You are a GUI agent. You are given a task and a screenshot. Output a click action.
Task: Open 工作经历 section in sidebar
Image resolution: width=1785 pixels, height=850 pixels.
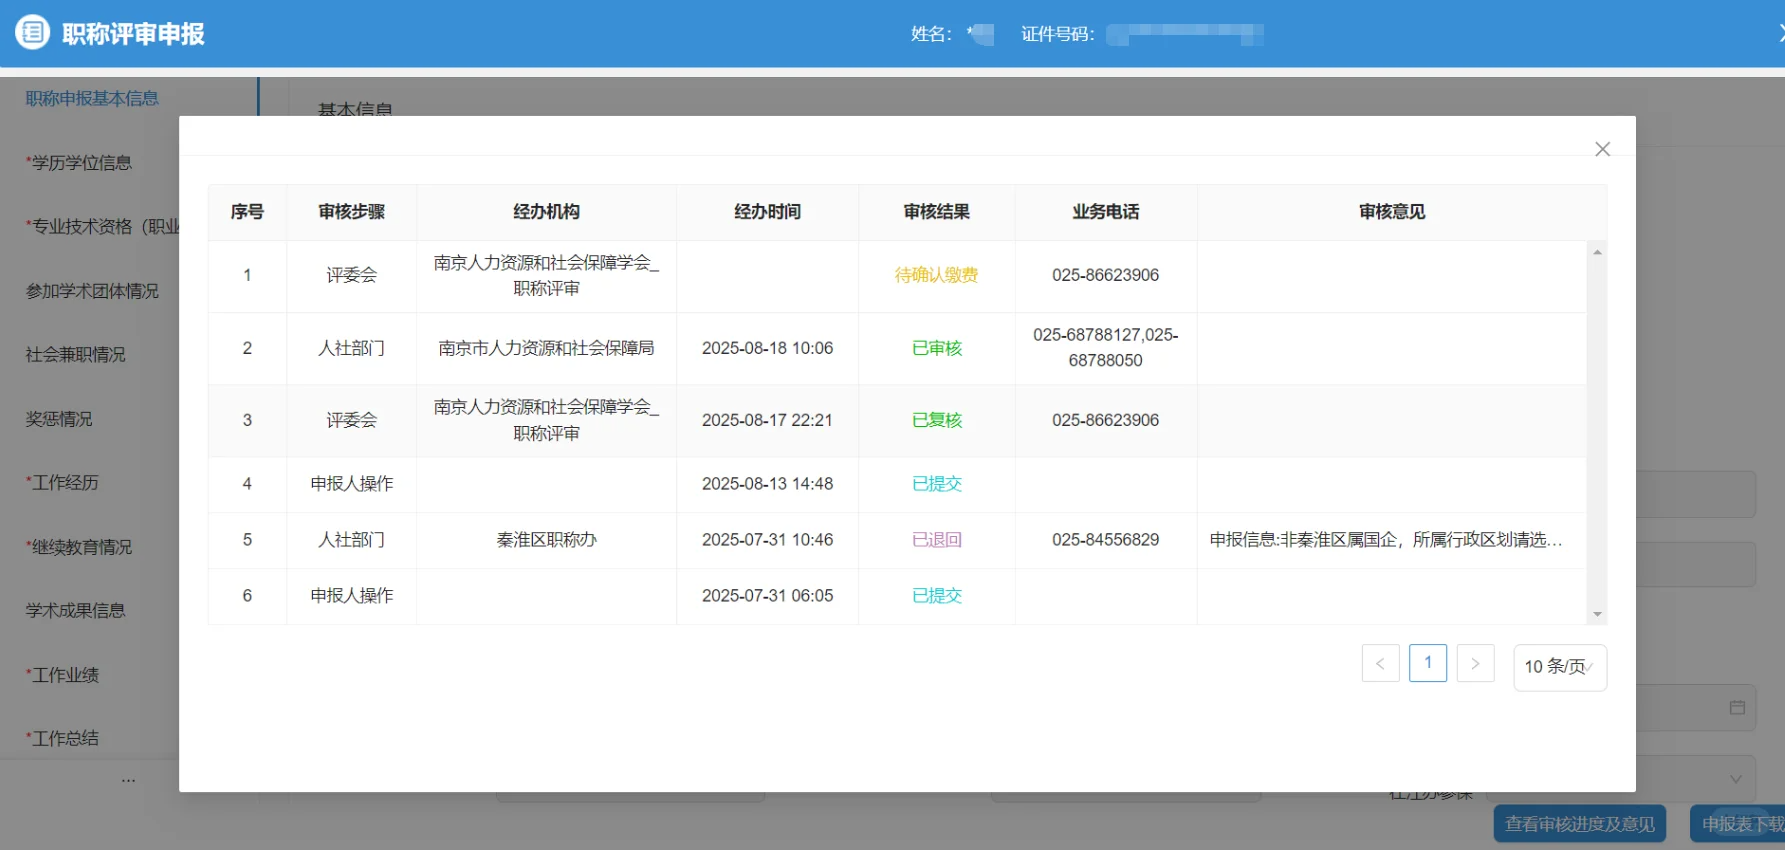[x=65, y=483]
